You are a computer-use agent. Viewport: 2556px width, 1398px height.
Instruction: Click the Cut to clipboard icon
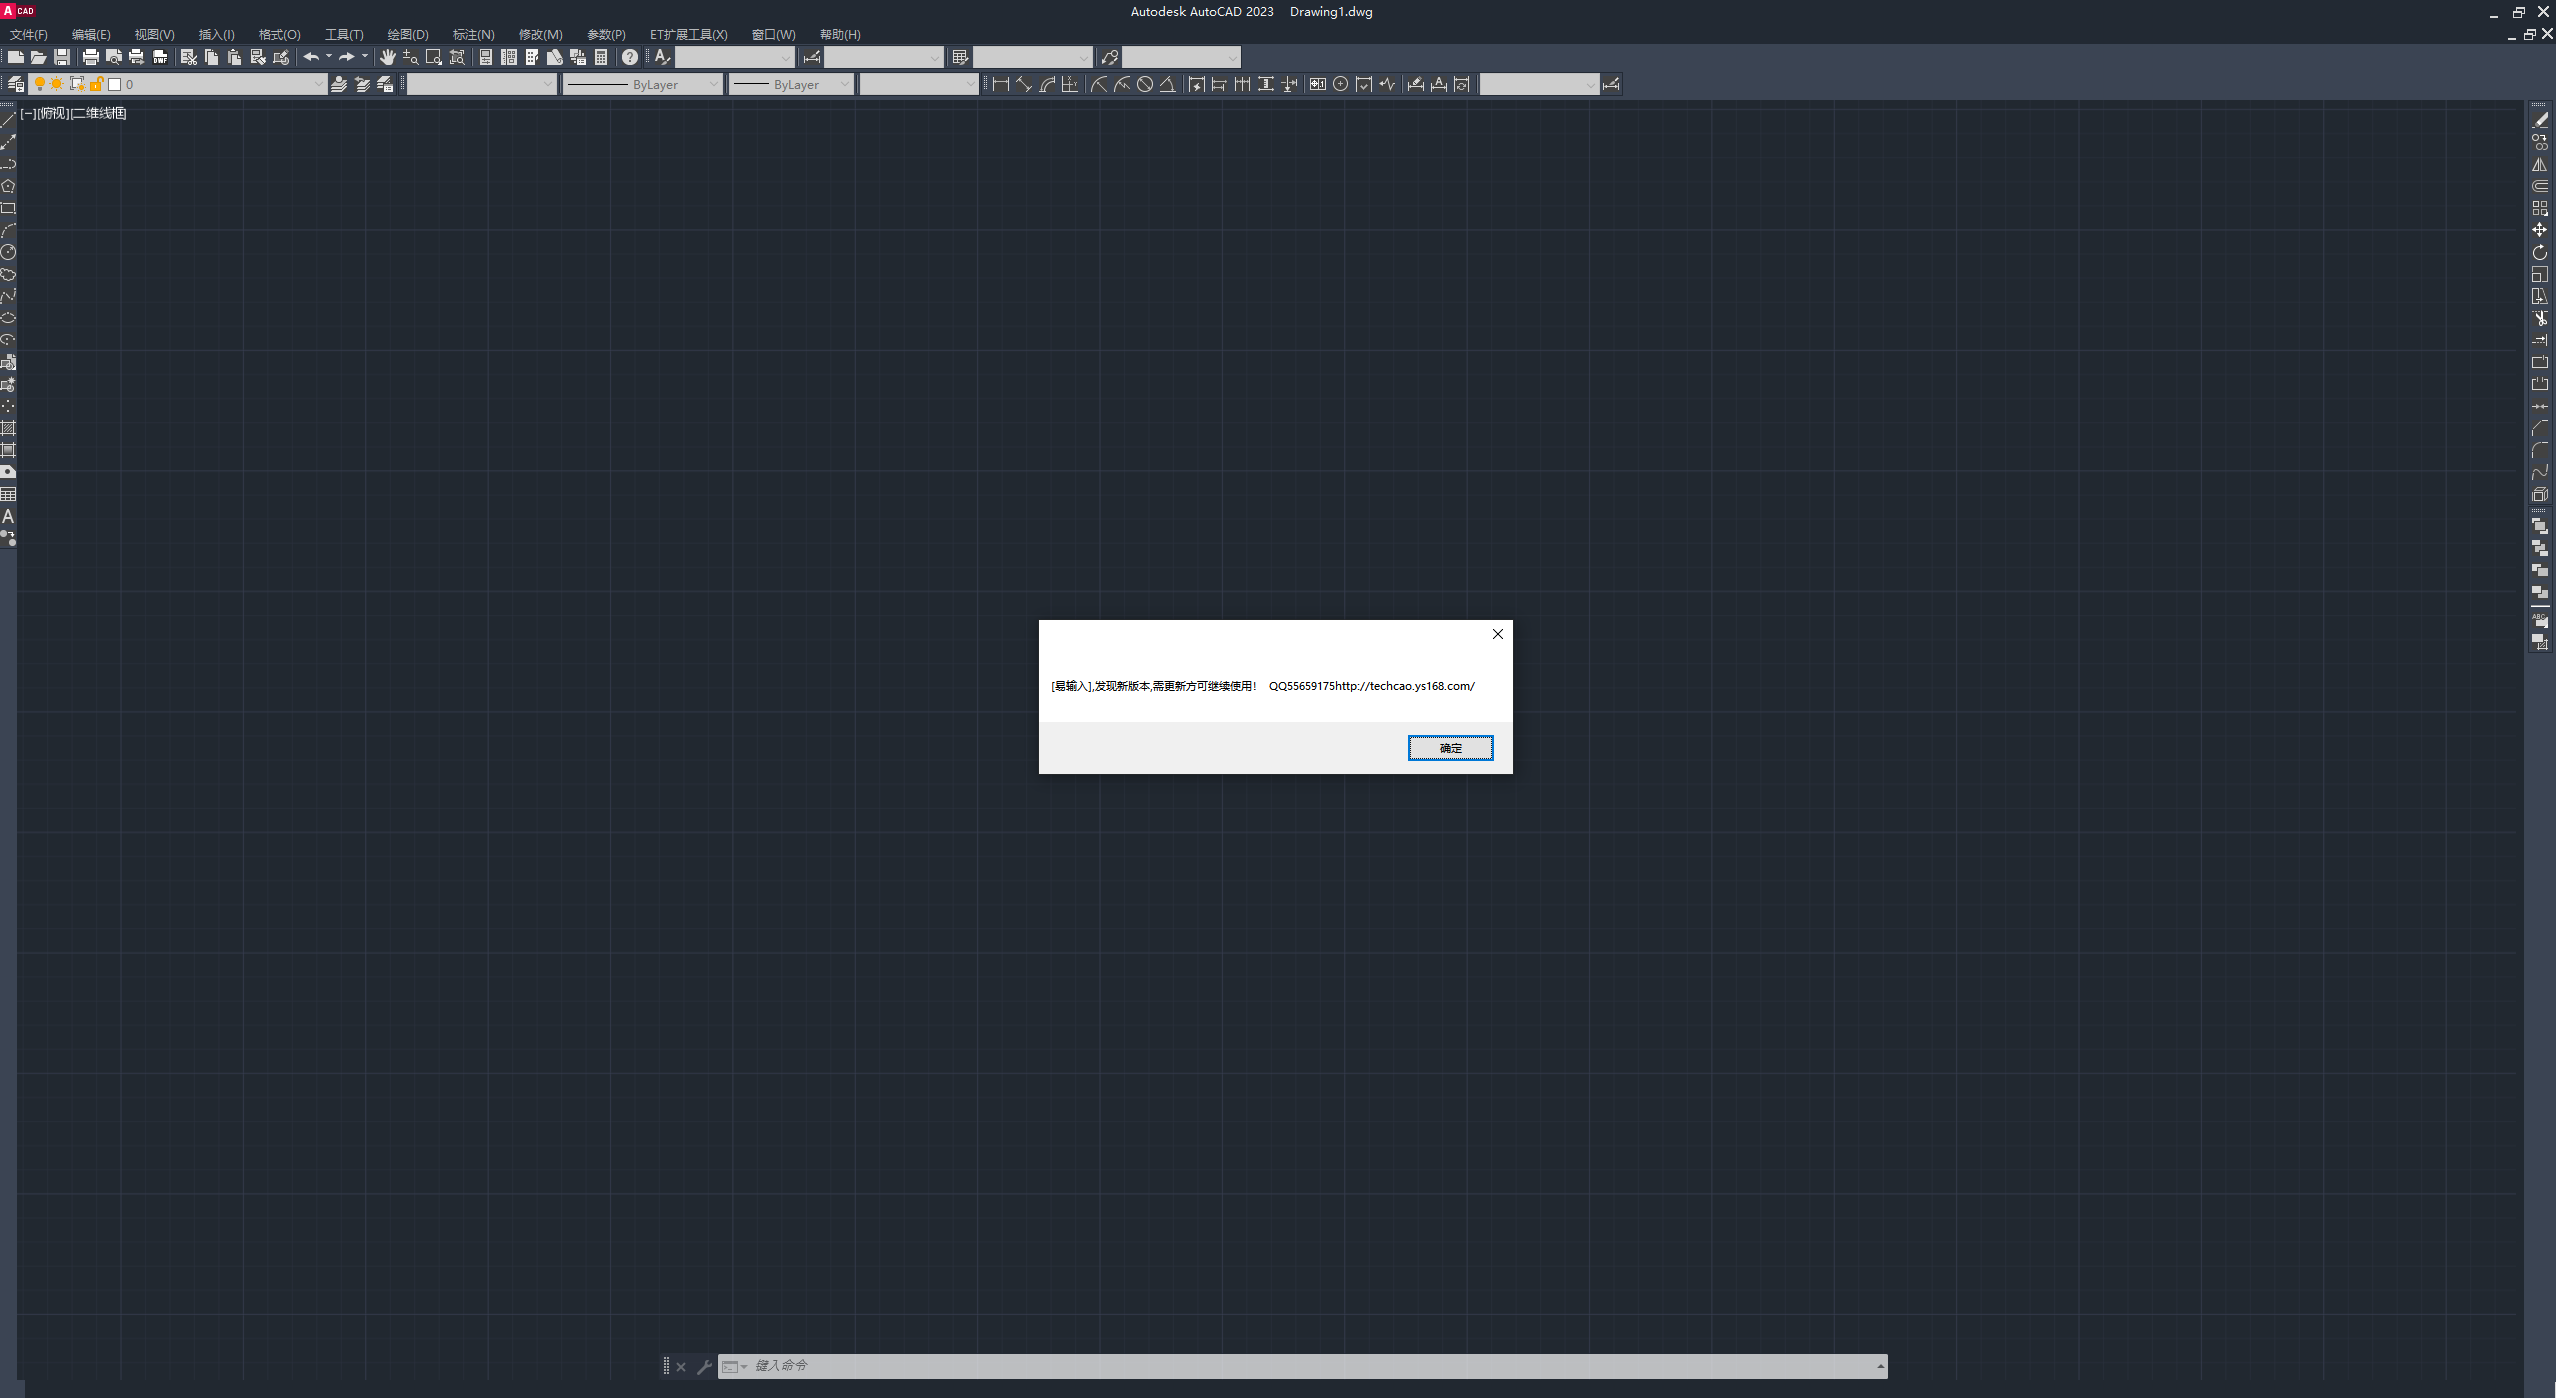(x=188, y=57)
